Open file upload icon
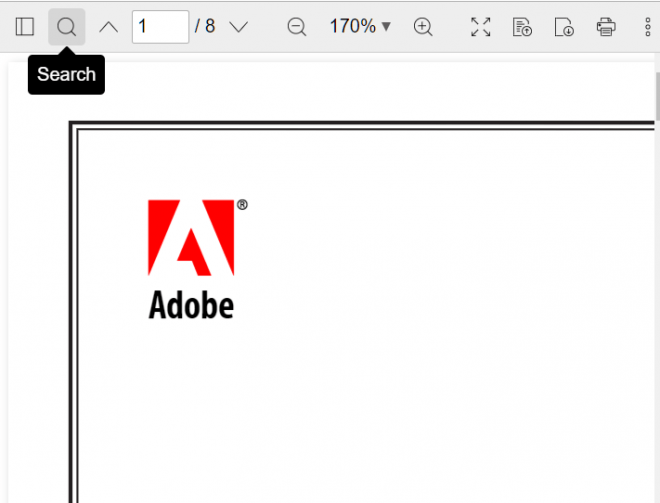 (x=522, y=27)
